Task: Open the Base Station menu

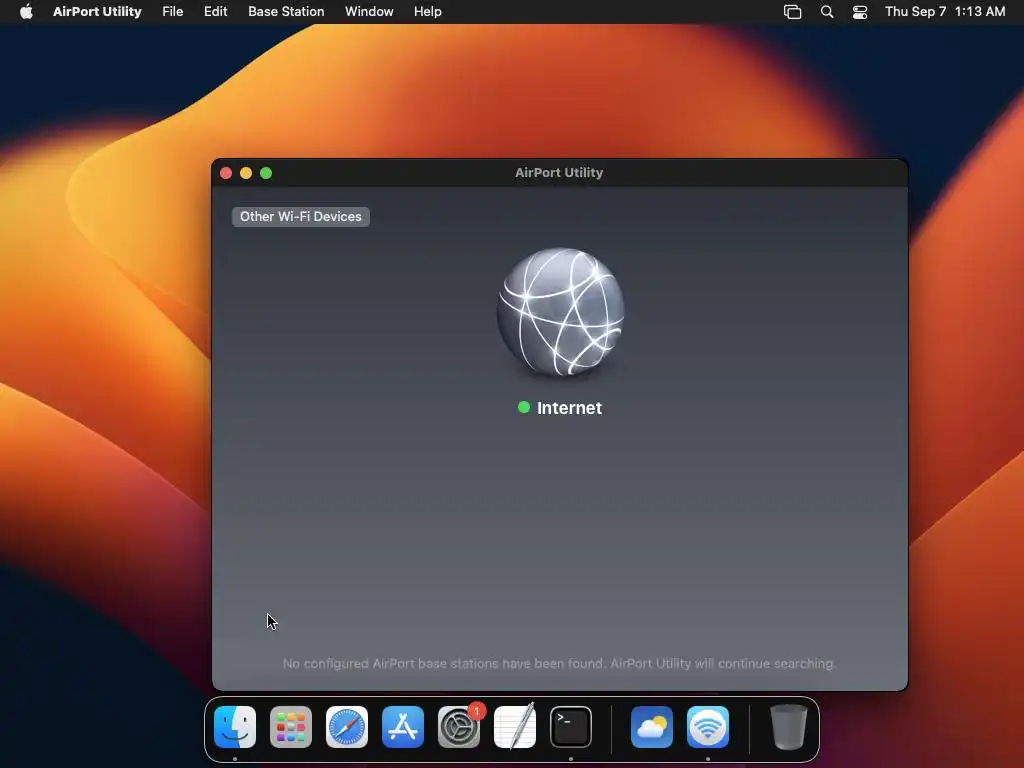Action: [286, 11]
